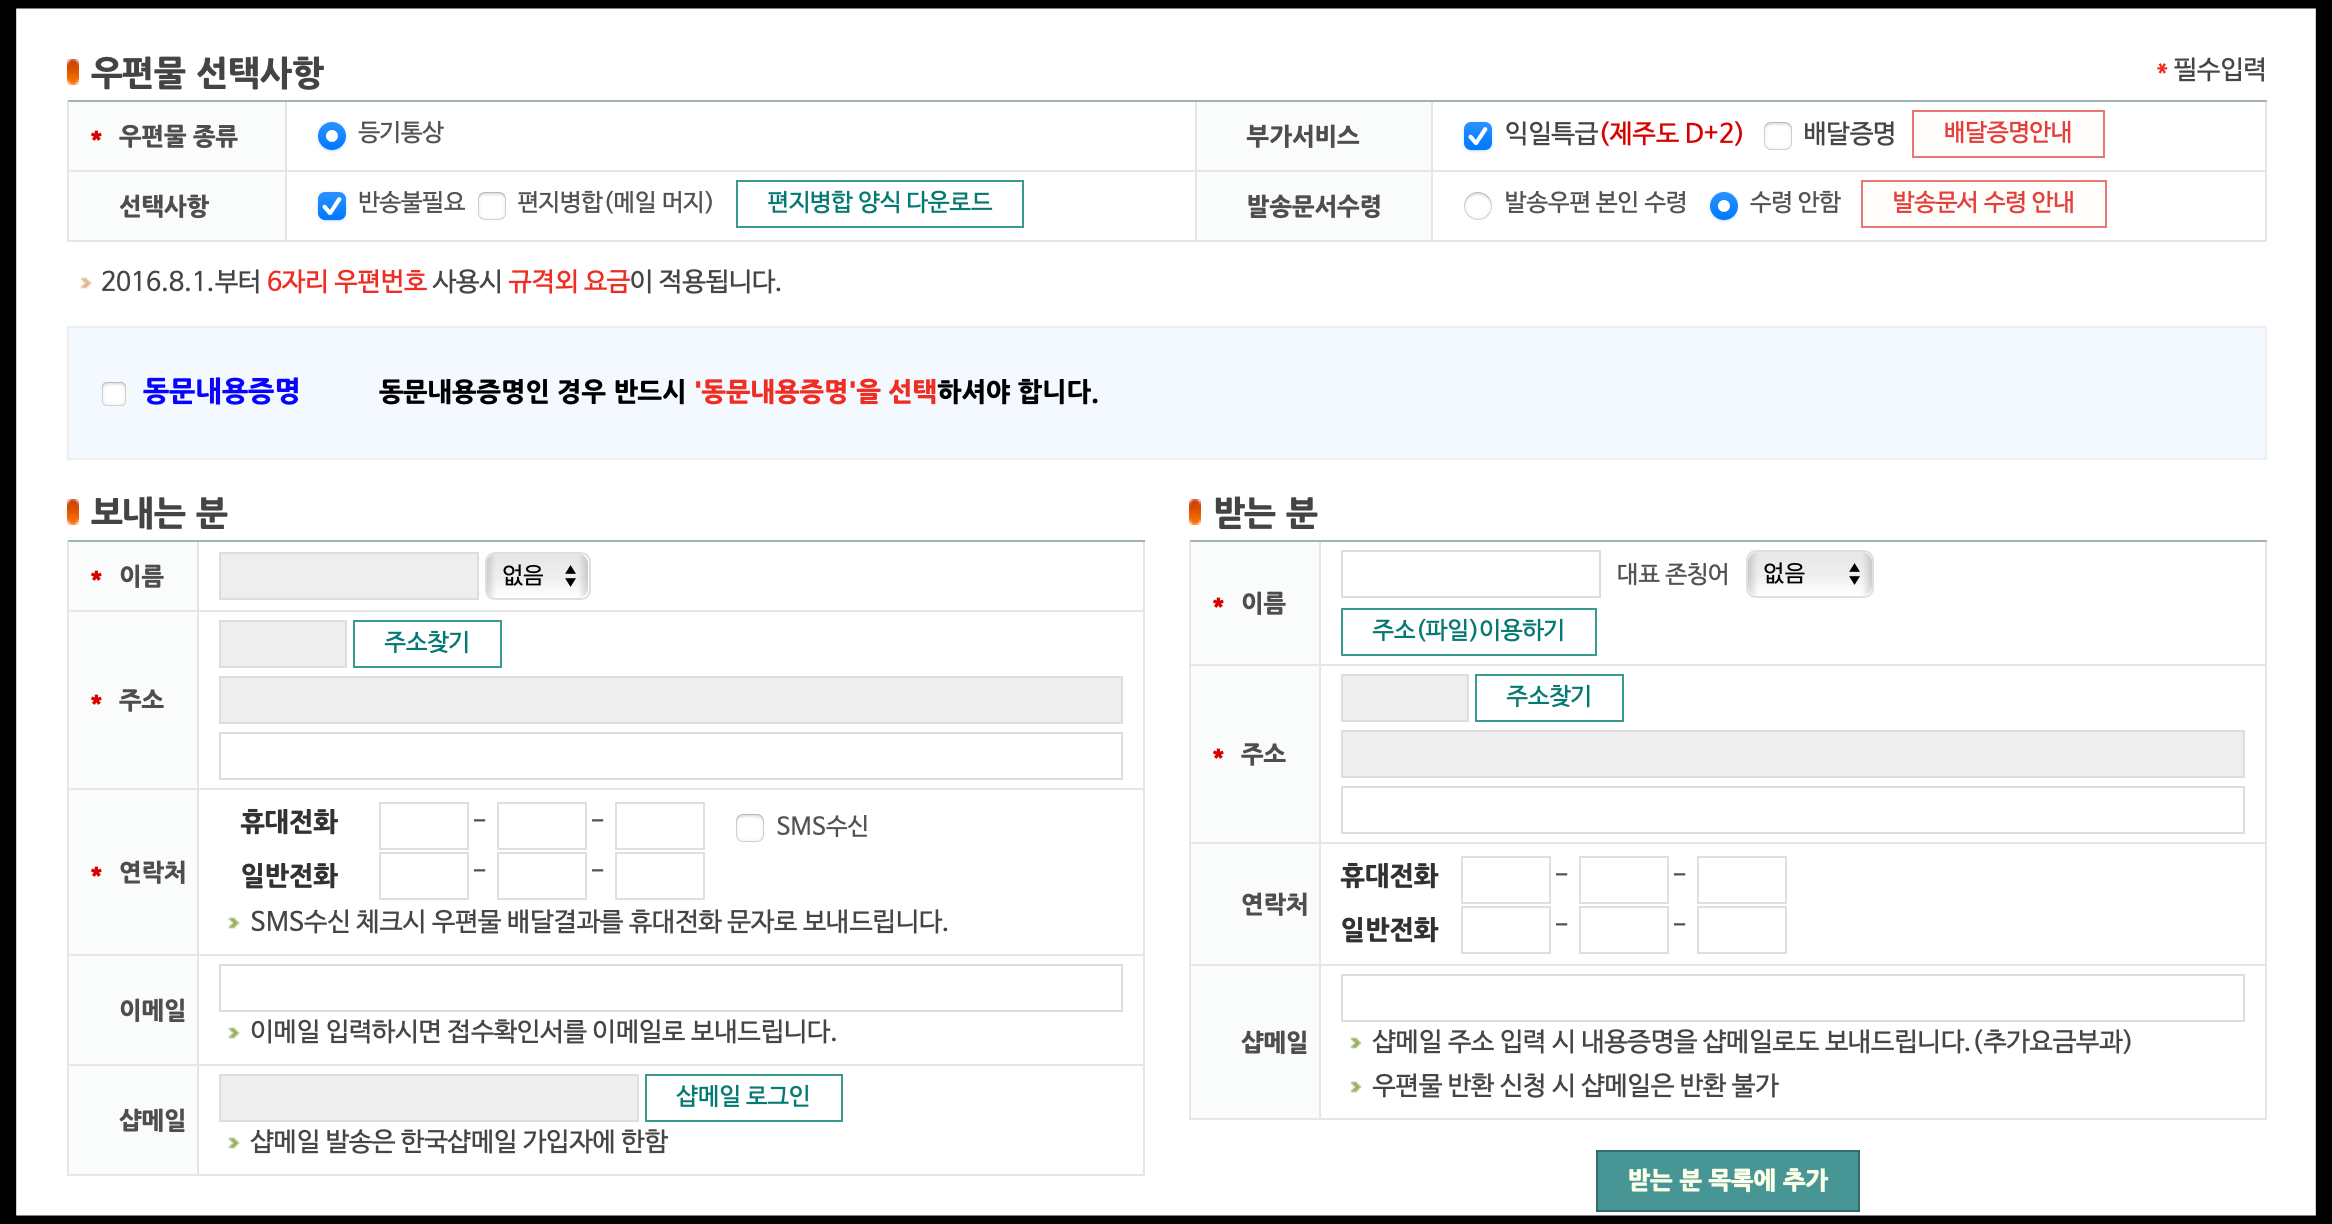This screenshot has height=1224, width=2332.
Task: Check the 편지병합(메일 머지) option
Action: coord(492,205)
